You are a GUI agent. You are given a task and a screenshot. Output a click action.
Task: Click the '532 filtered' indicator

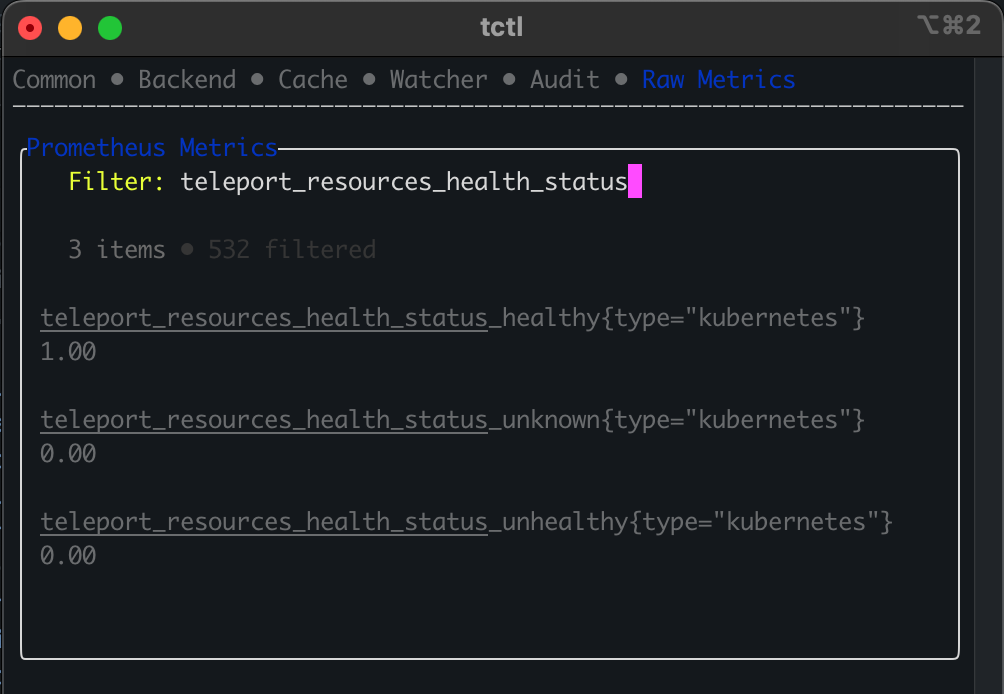point(291,249)
